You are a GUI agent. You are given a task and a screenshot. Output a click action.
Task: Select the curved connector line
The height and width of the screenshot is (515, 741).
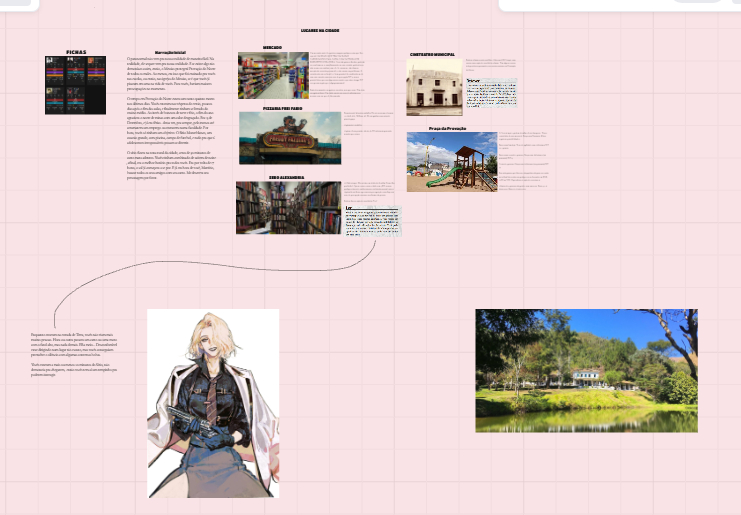[x=200, y=271]
